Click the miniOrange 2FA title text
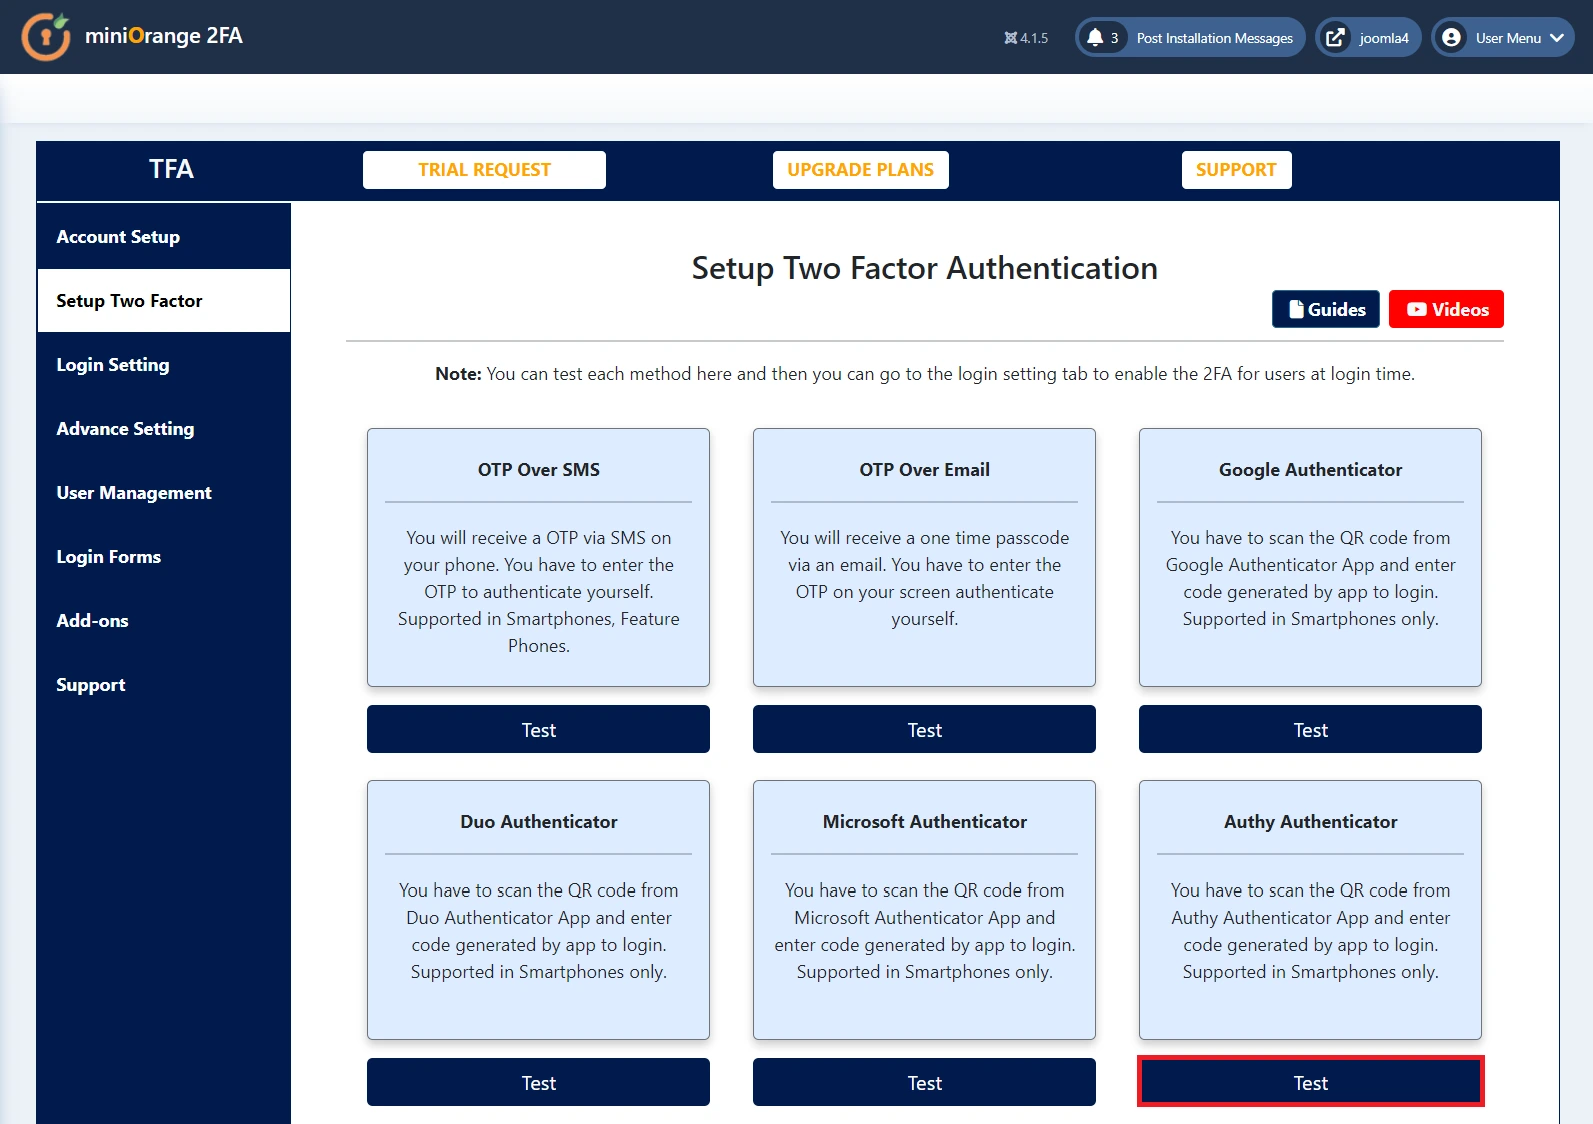Image resolution: width=1593 pixels, height=1124 pixels. pyautogui.click(x=164, y=36)
